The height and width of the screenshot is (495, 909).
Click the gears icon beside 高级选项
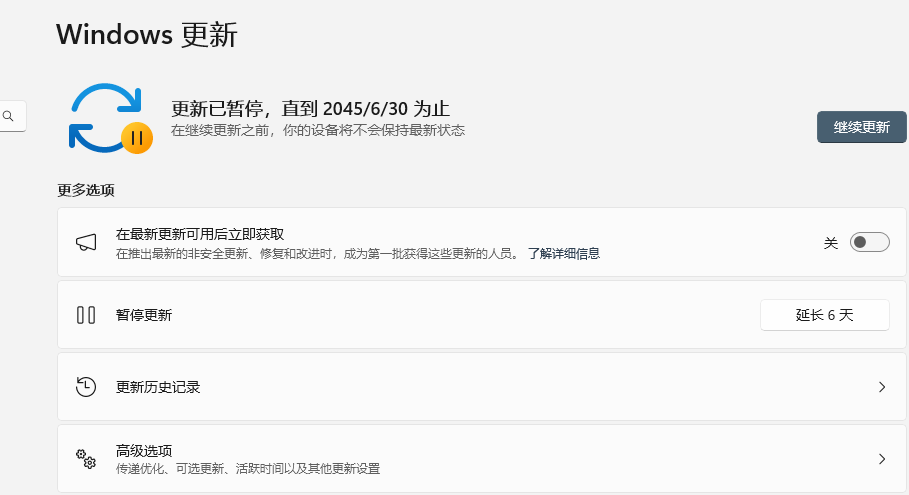86,459
